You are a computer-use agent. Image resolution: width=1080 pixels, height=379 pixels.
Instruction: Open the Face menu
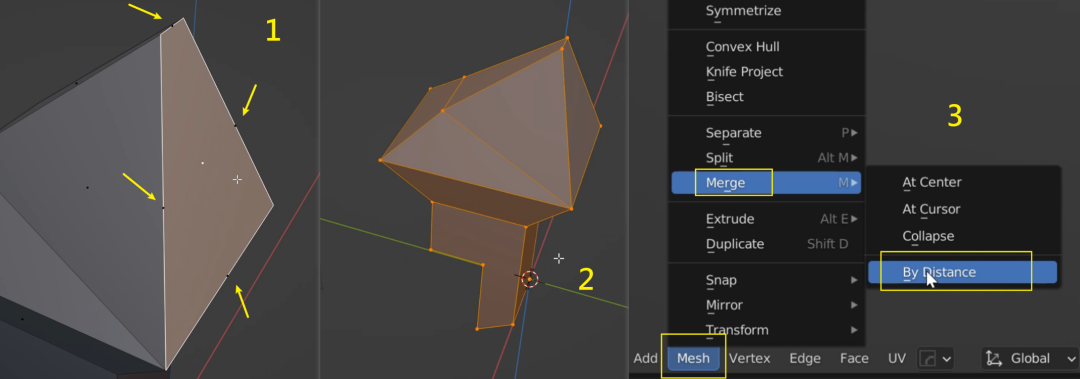pyautogui.click(x=854, y=358)
